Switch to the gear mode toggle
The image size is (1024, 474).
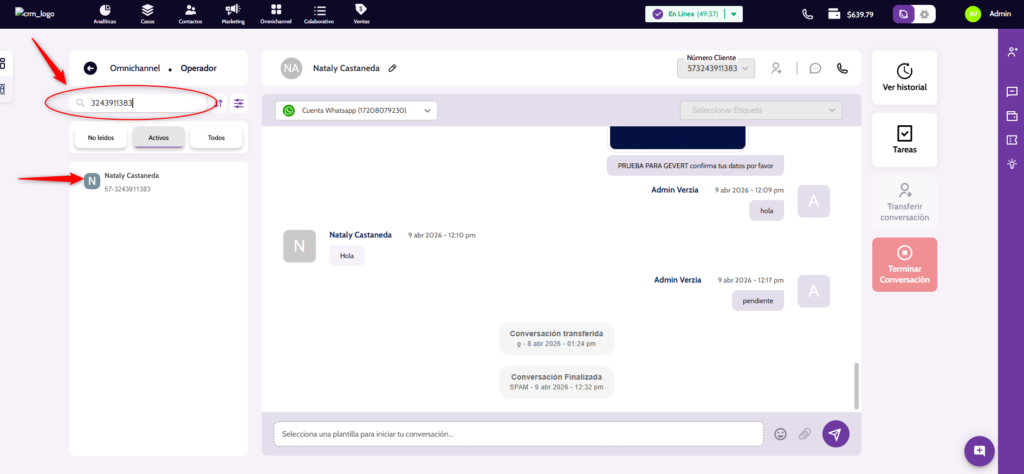click(925, 14)
